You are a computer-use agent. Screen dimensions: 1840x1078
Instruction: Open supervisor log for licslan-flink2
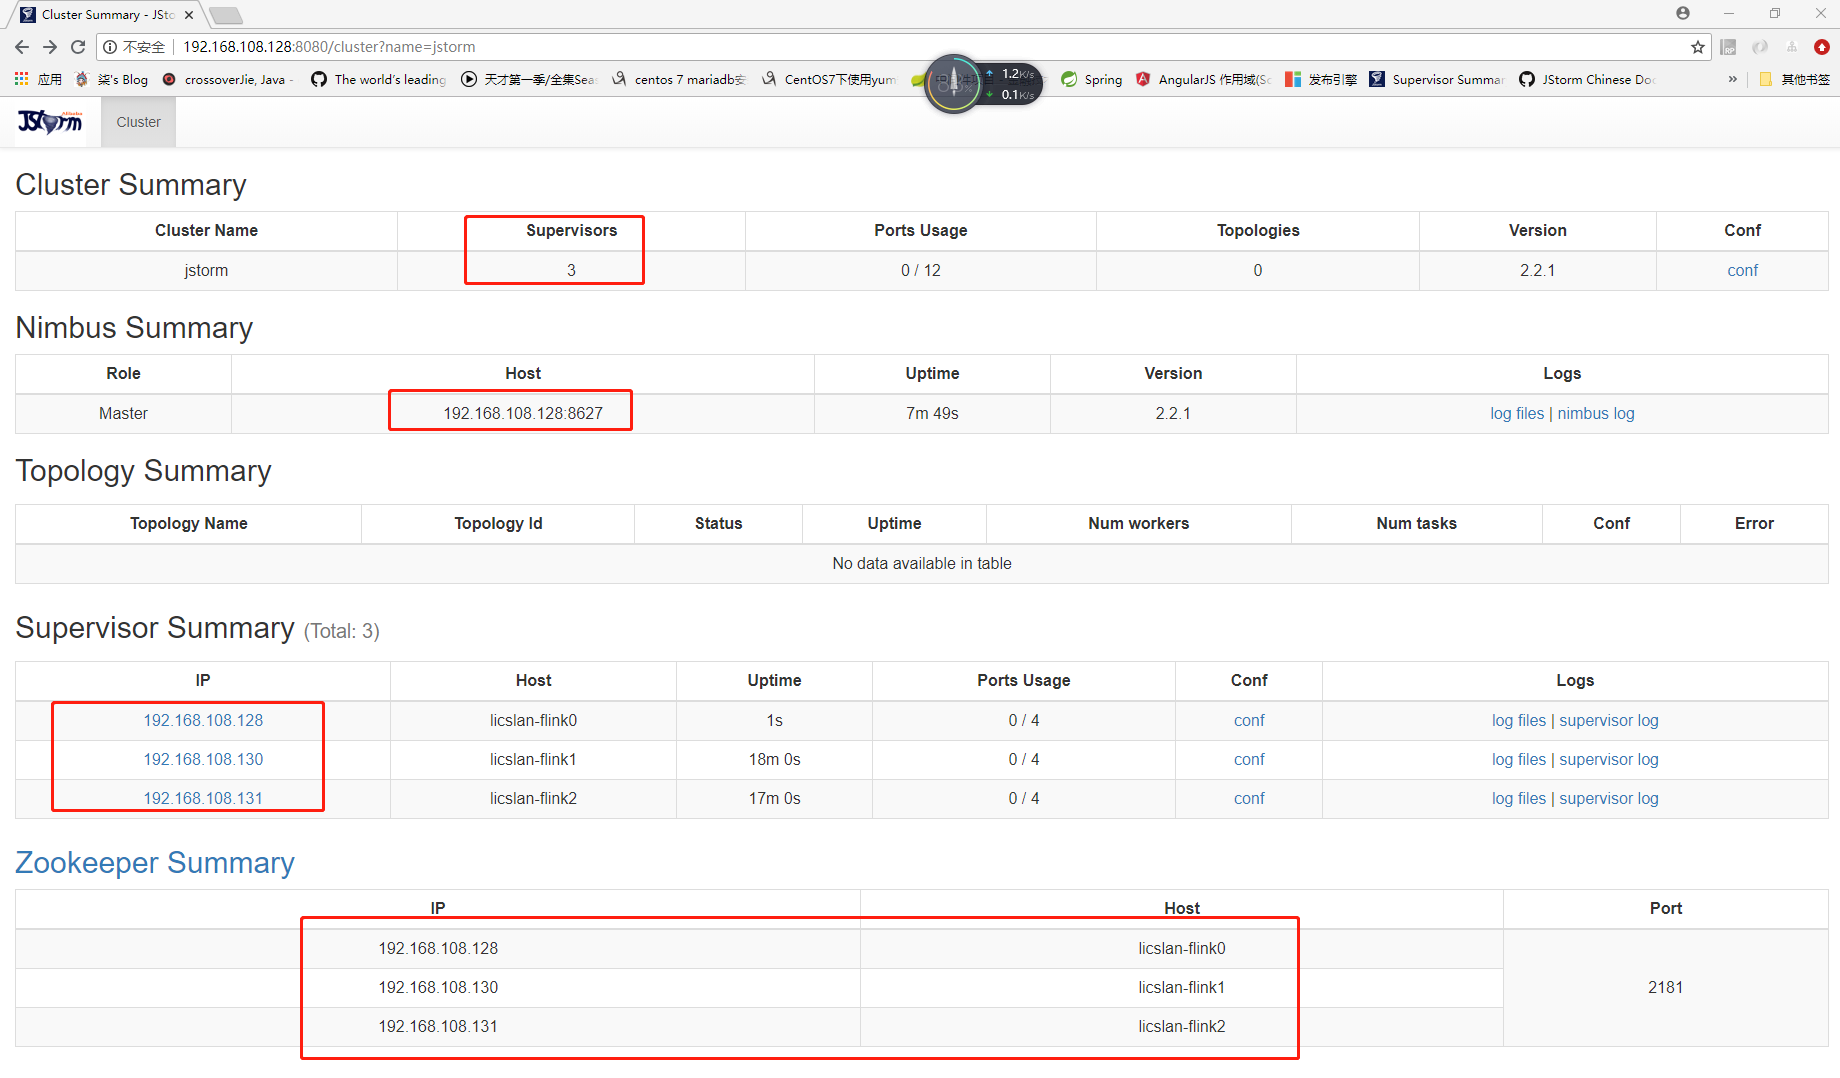point(1609,798)
